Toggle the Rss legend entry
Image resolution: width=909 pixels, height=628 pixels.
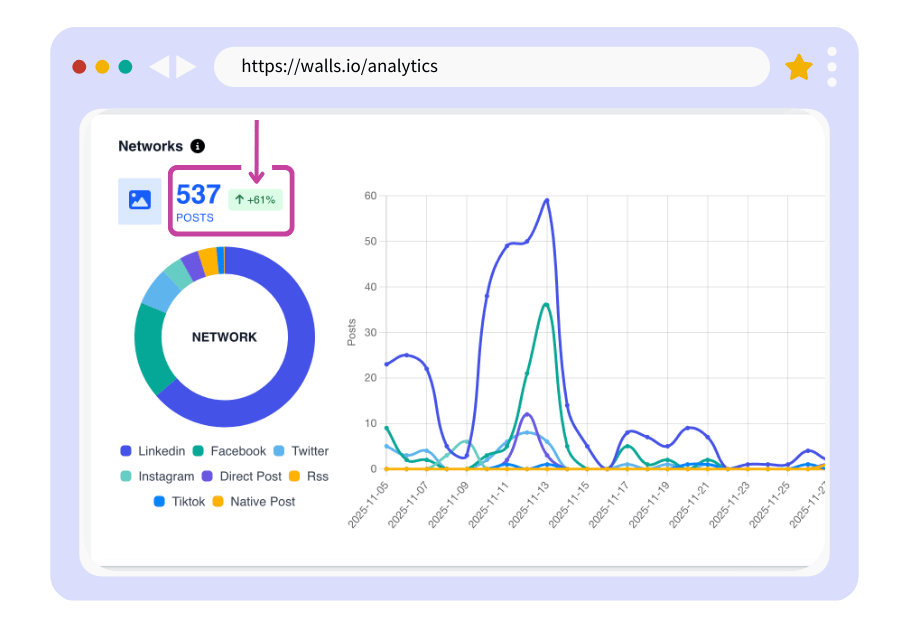pos(309,476)
